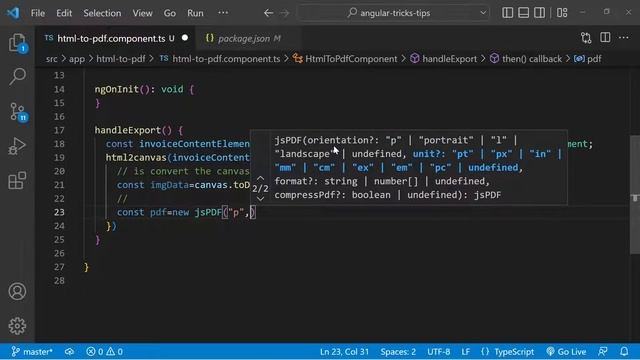
Task: Click master branch in status bar
Action: [x=32, y=351]
